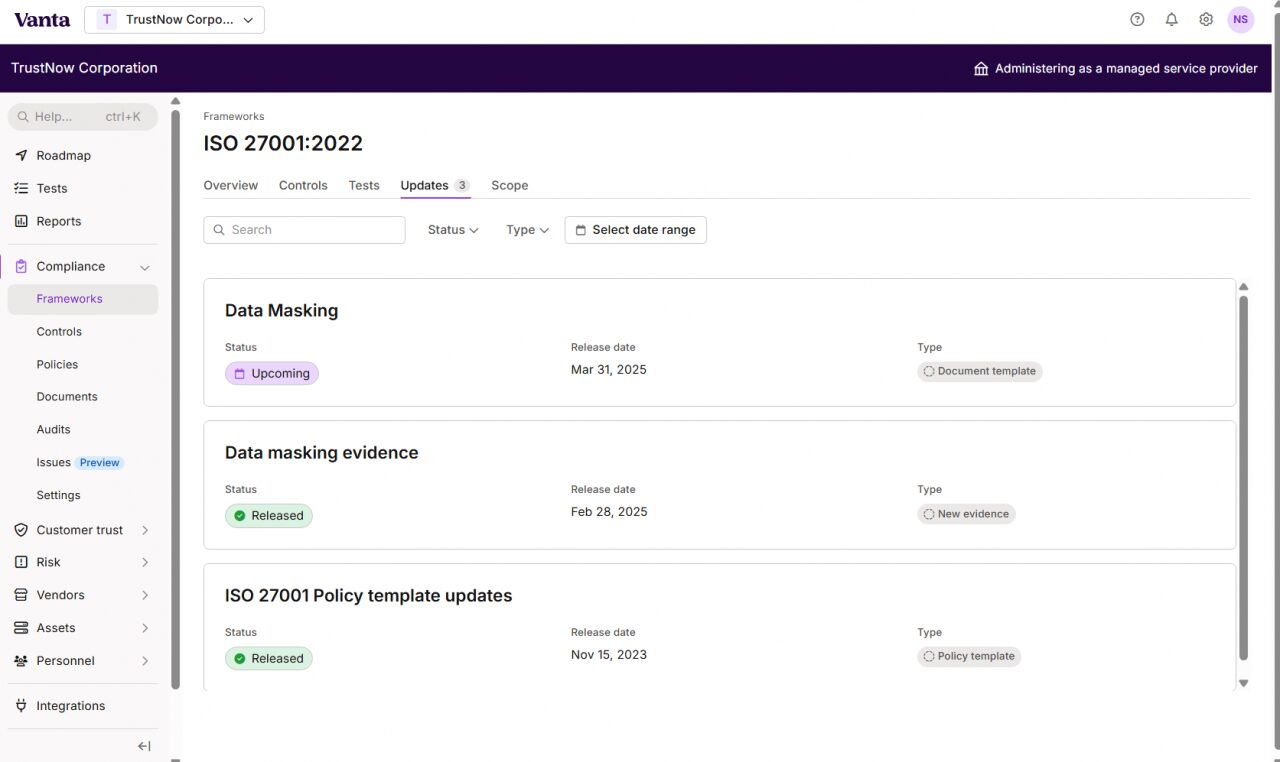This screenshot has width=1280, height=762.
Task: Click the New evidence type tag
Action: tap(966, 514)
